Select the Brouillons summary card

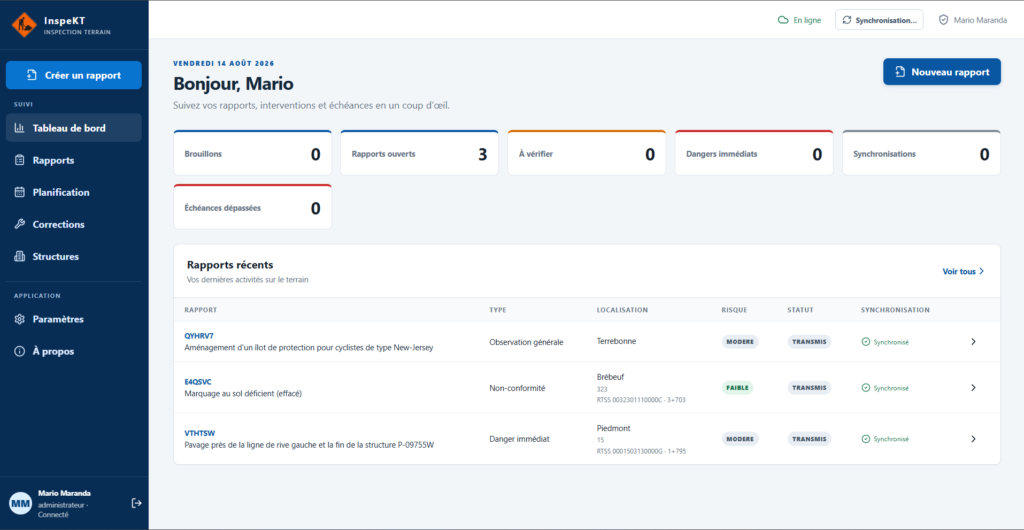(253, 153)
